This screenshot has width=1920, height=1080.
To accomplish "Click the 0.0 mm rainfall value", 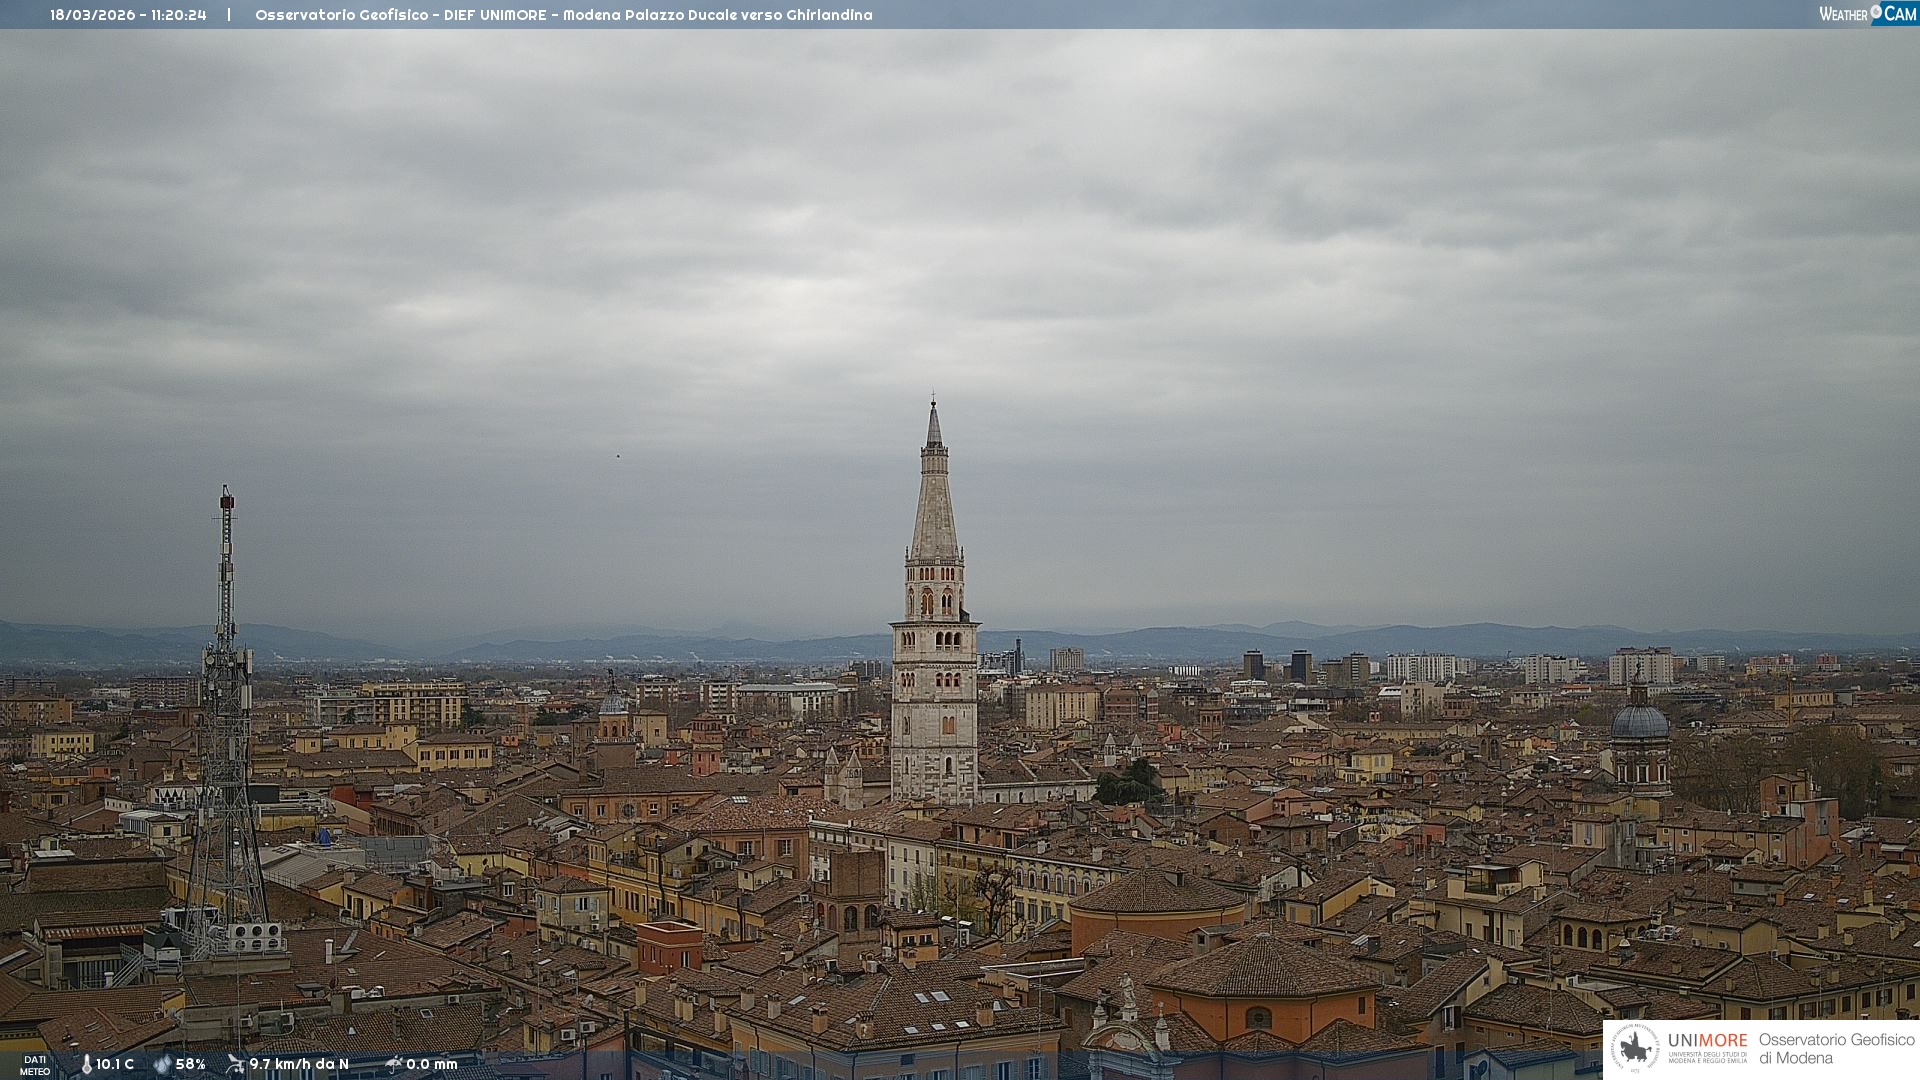I will coord(432,1064).
